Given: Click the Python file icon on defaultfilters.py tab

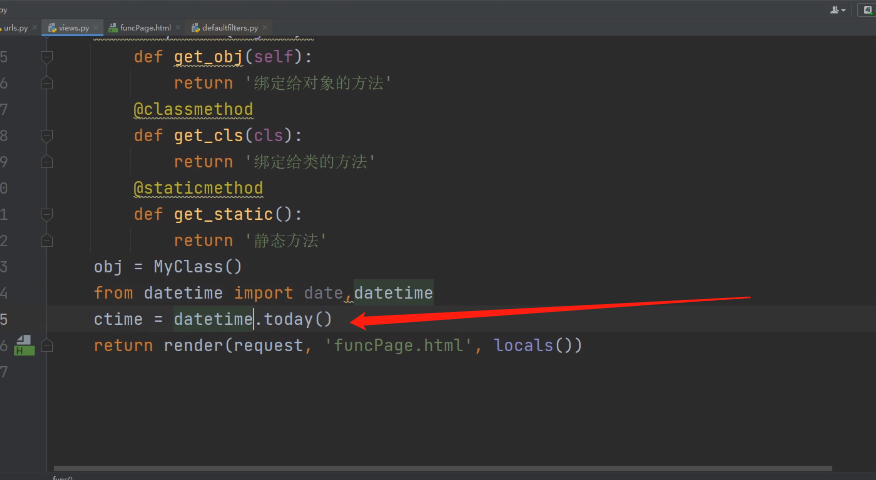Looking at the screenshot, I should click(196, 28).
